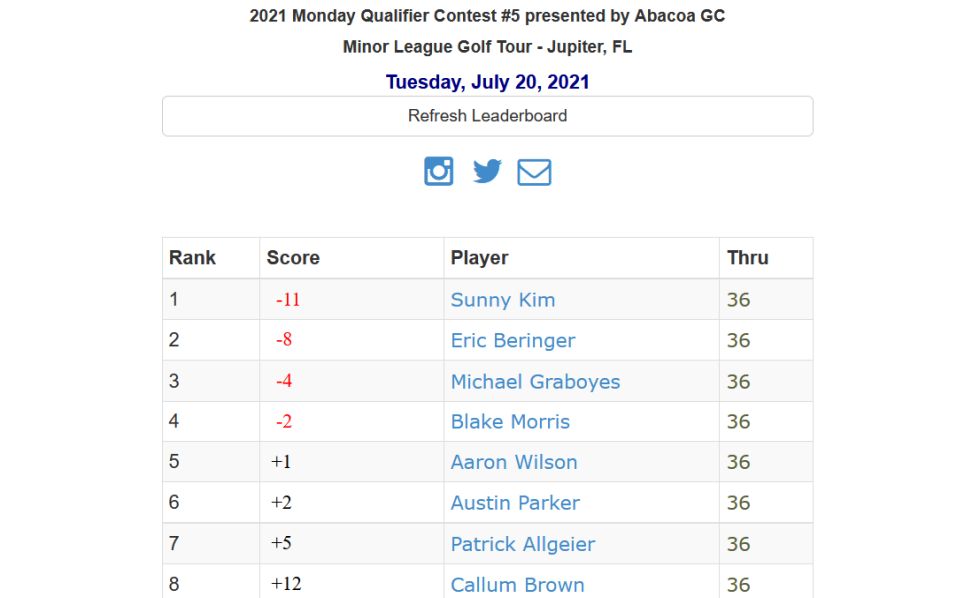This screenshot has height=598, width=980.
Task: Open Sunny Kim's player page
Action: click(x=502, y=300)
